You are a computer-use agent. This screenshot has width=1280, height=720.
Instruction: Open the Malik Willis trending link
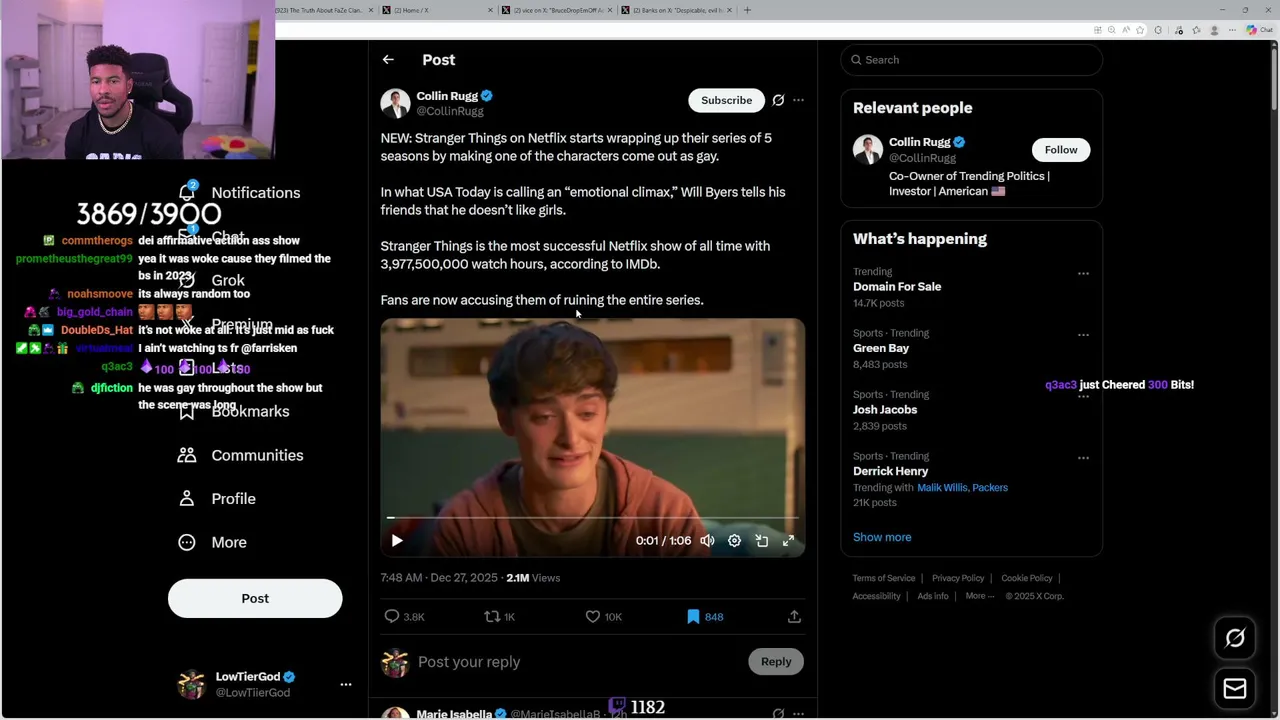tap(943, 488)
